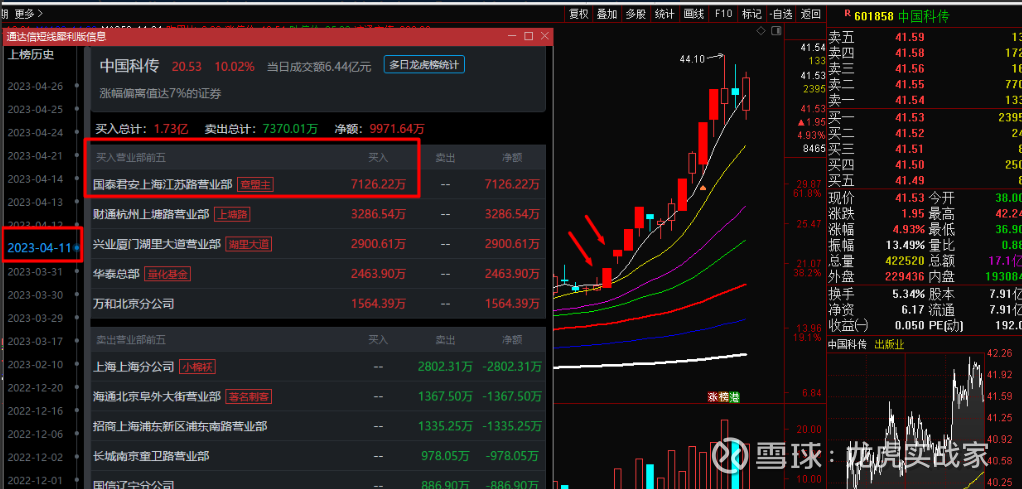
Task: Click the 叠加 overlay toolbar button
Action: tap(607, 14)
